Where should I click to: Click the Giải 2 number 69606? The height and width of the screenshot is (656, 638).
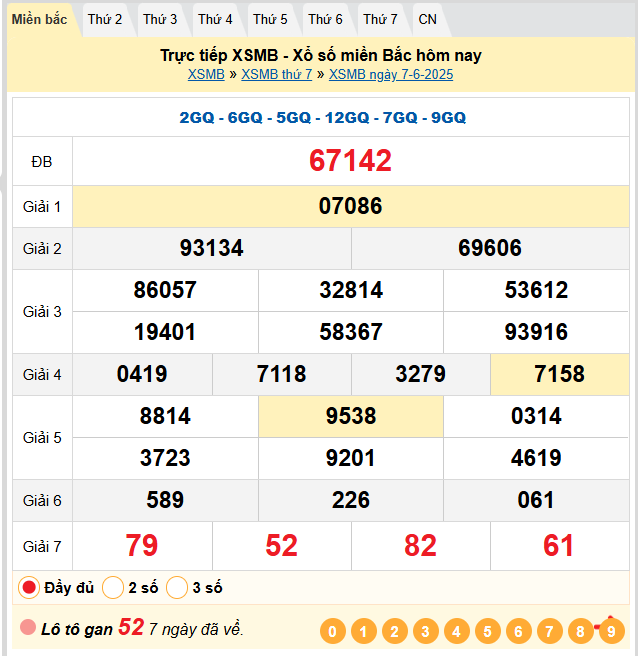point(490,248)
